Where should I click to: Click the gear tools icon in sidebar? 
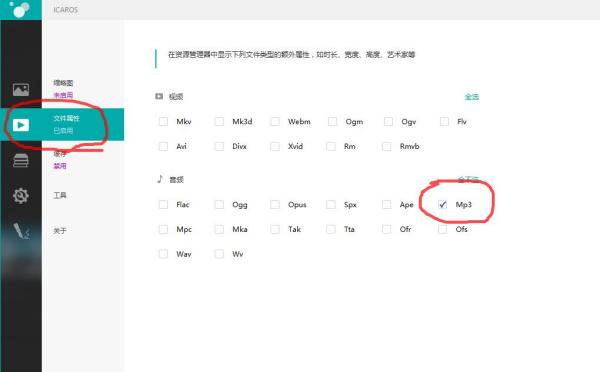point(21,196)
